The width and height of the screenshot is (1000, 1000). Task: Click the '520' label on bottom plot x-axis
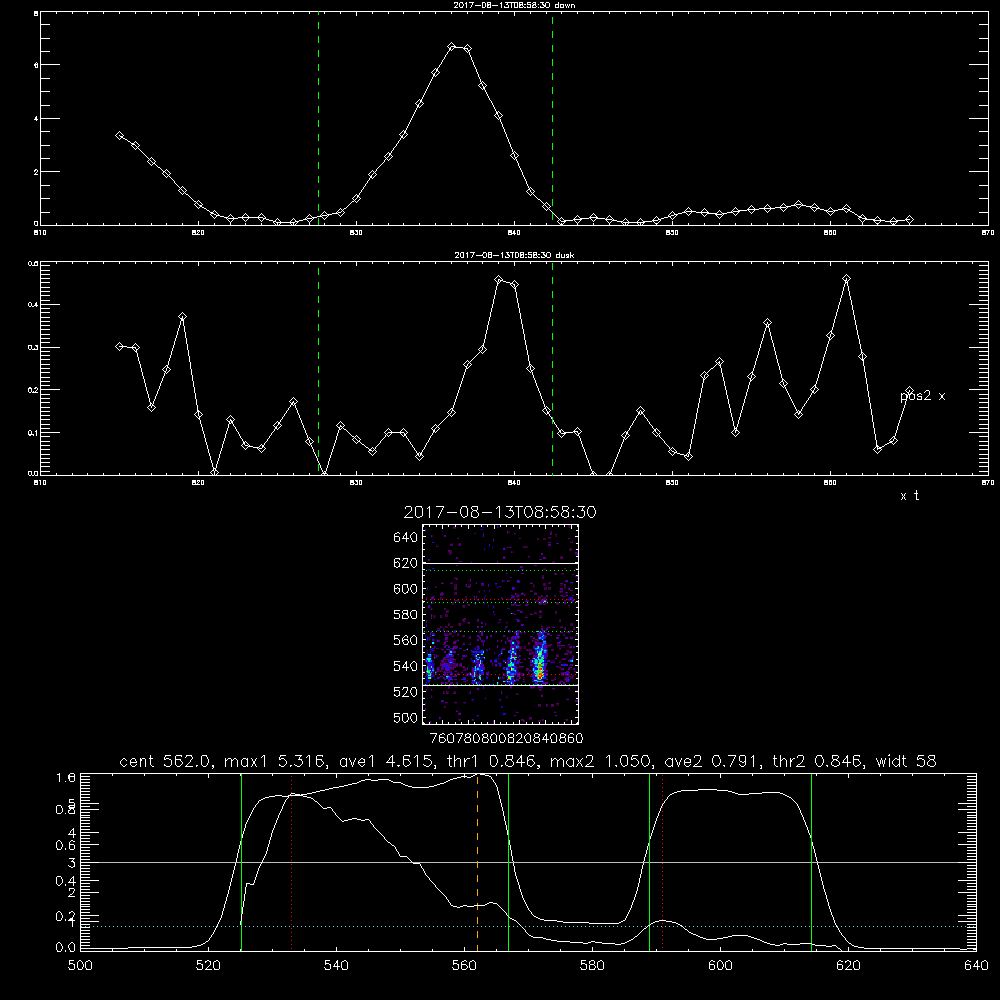click(x=208, y=966)
